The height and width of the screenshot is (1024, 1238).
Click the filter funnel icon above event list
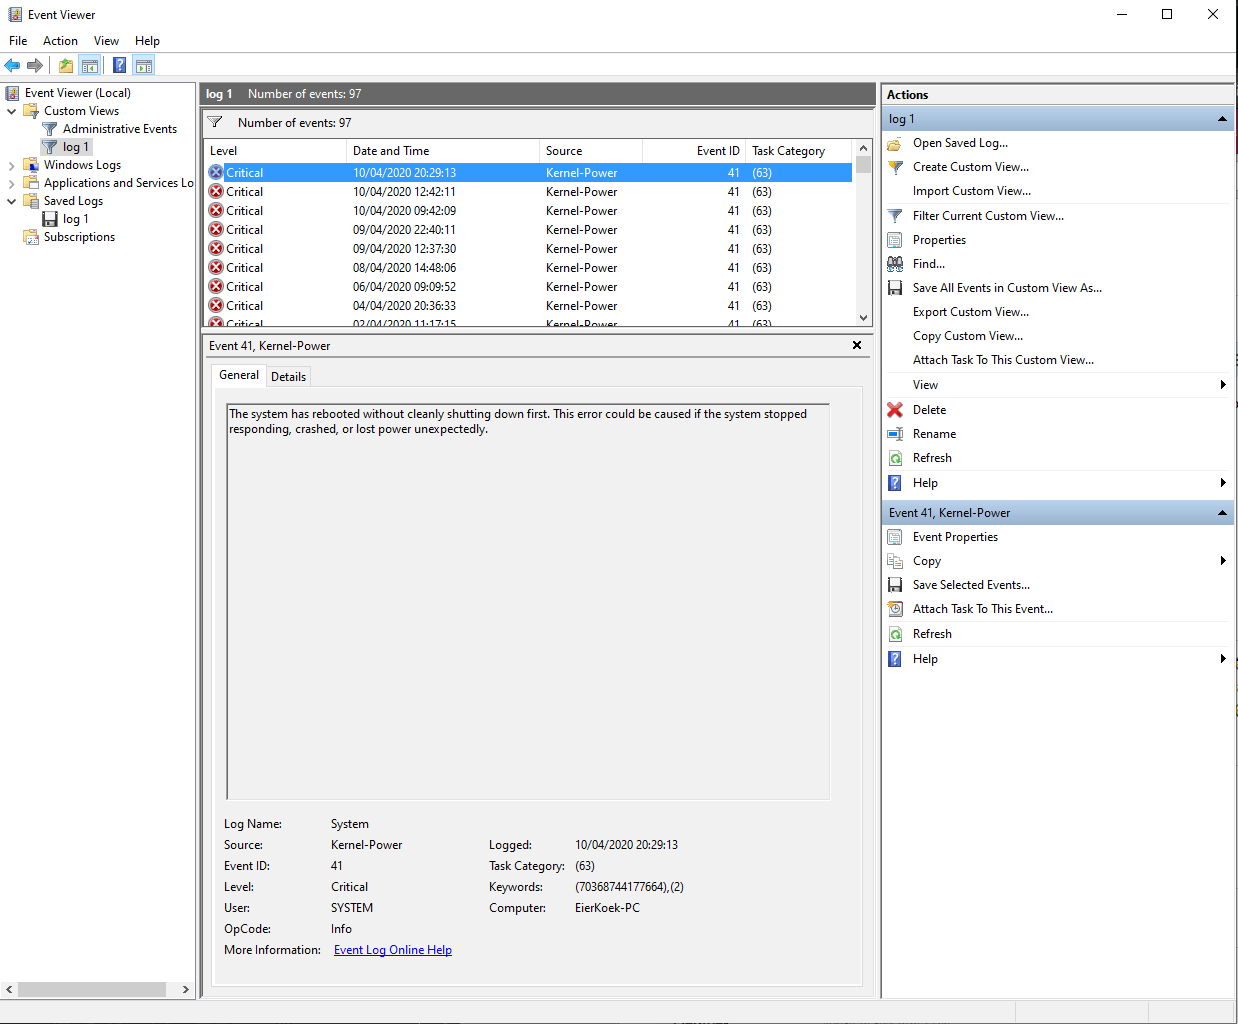pyautogui.click(x=215, y=123)
